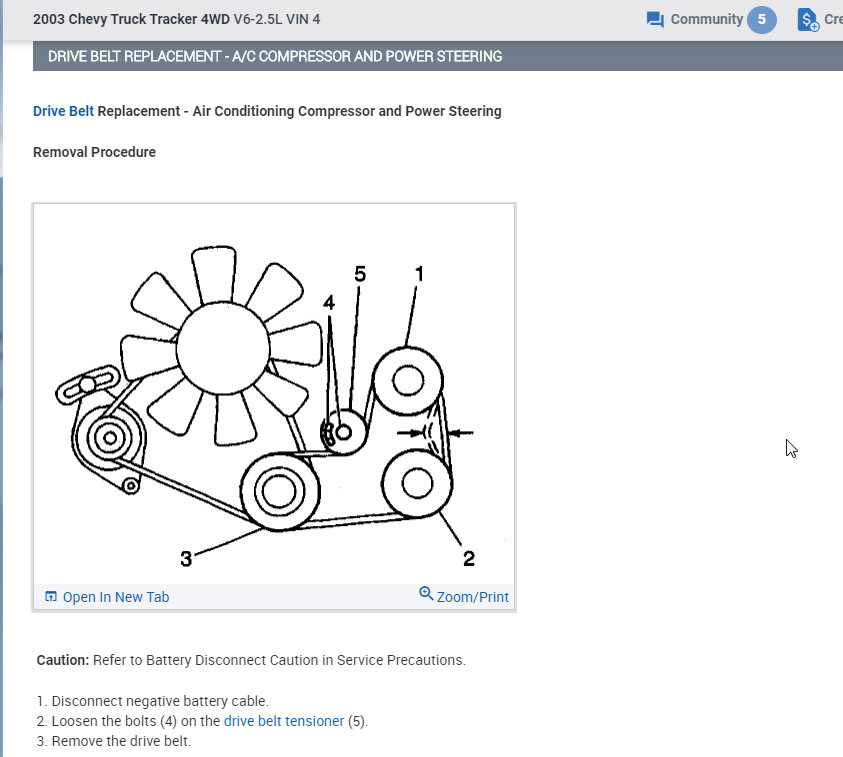Open the Zoom/Print view of the diagram
The image size is (843, 757).
click(x=472, y=597)
